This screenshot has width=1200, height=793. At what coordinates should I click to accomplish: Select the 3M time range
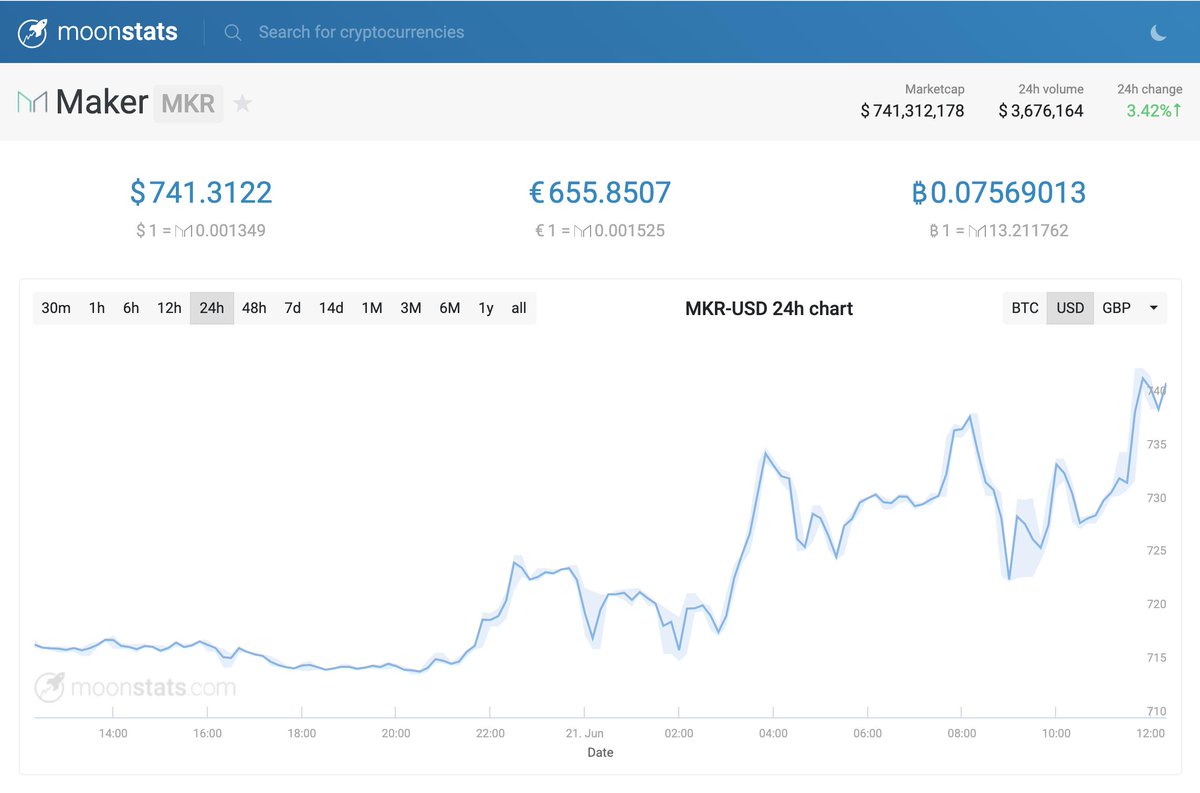[411, 308]
